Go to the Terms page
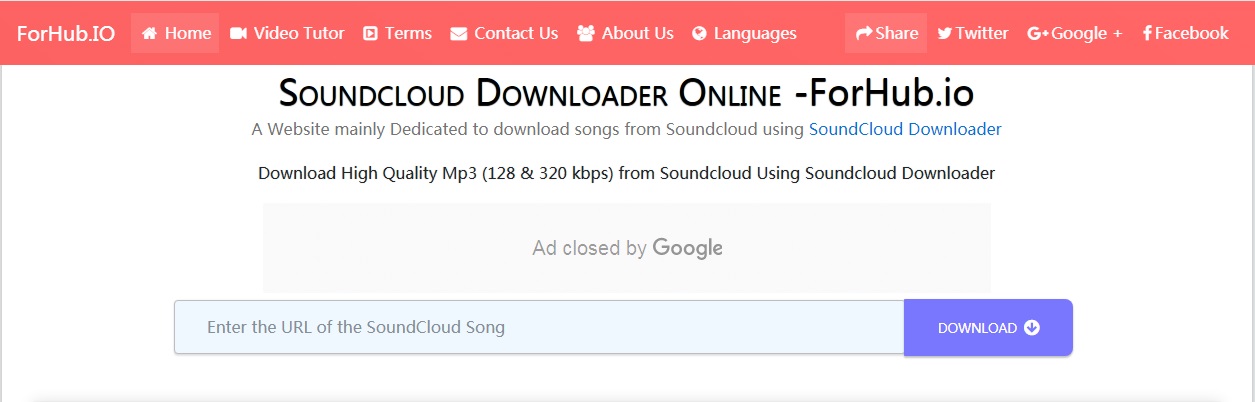Viewport: 1255px width, 402px height. (x=408, y=33)
